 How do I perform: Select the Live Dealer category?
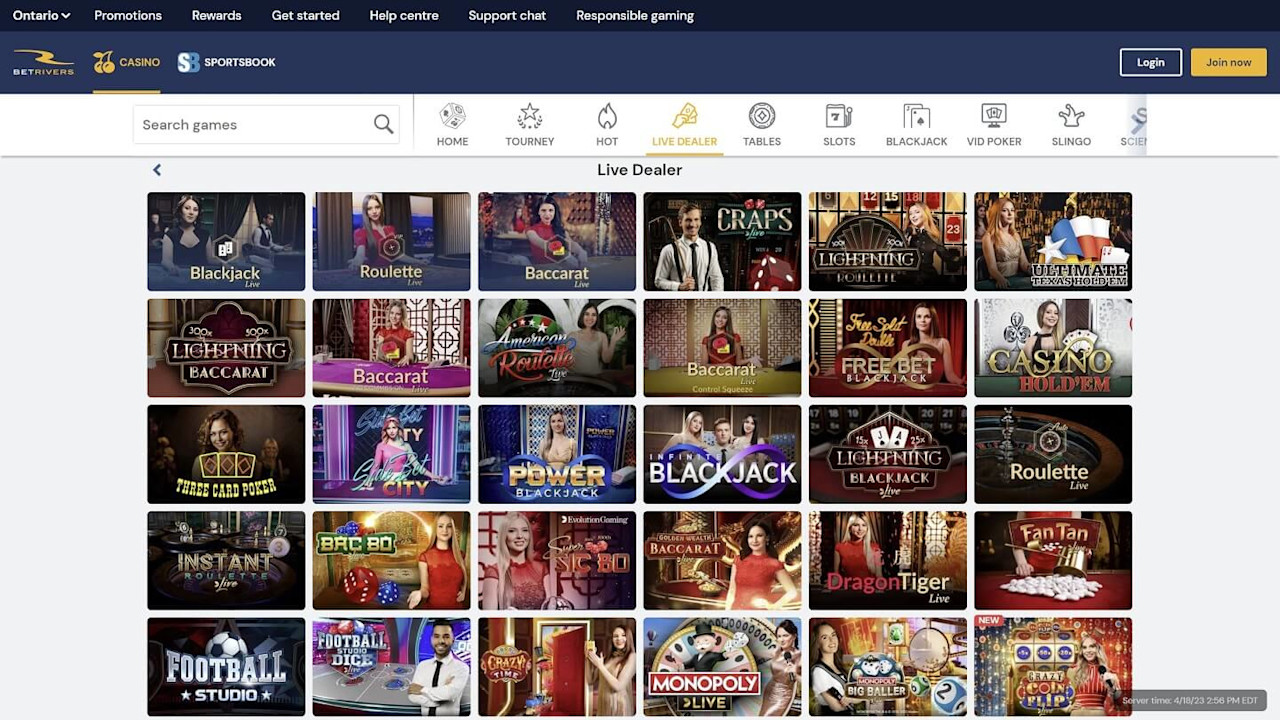684,125
